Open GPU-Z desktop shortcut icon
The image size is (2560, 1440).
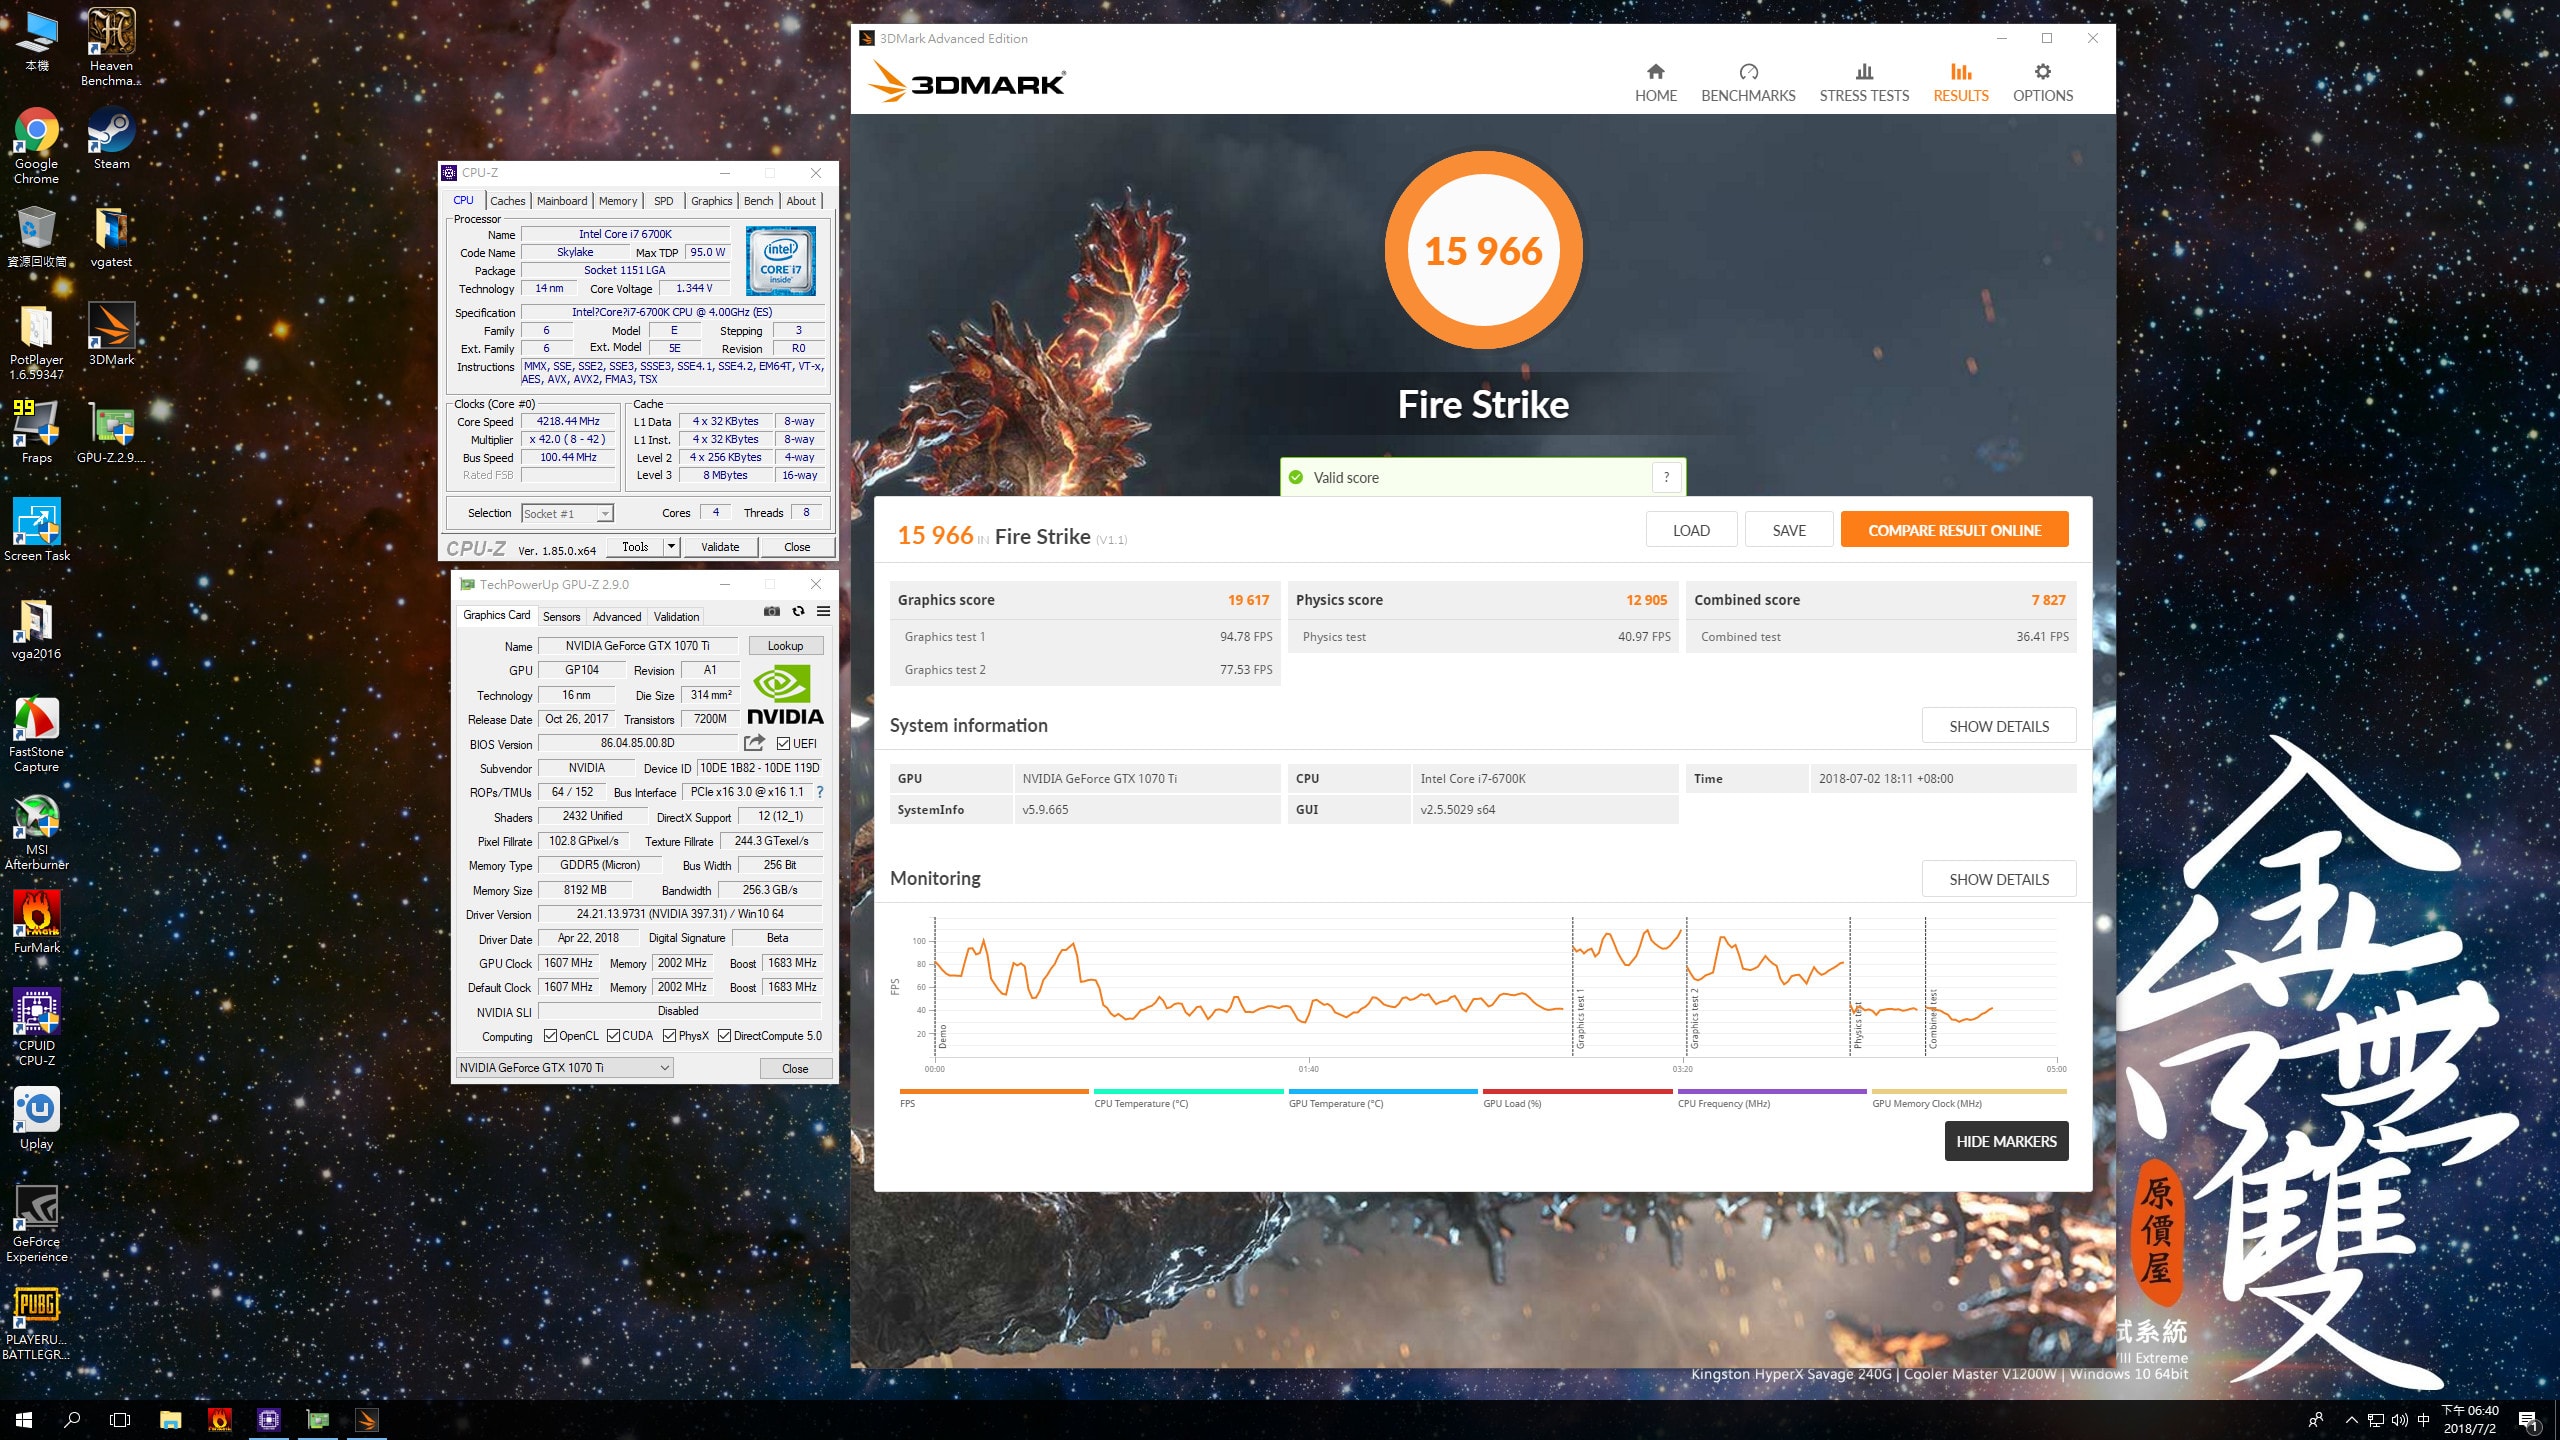coord(111,432)
